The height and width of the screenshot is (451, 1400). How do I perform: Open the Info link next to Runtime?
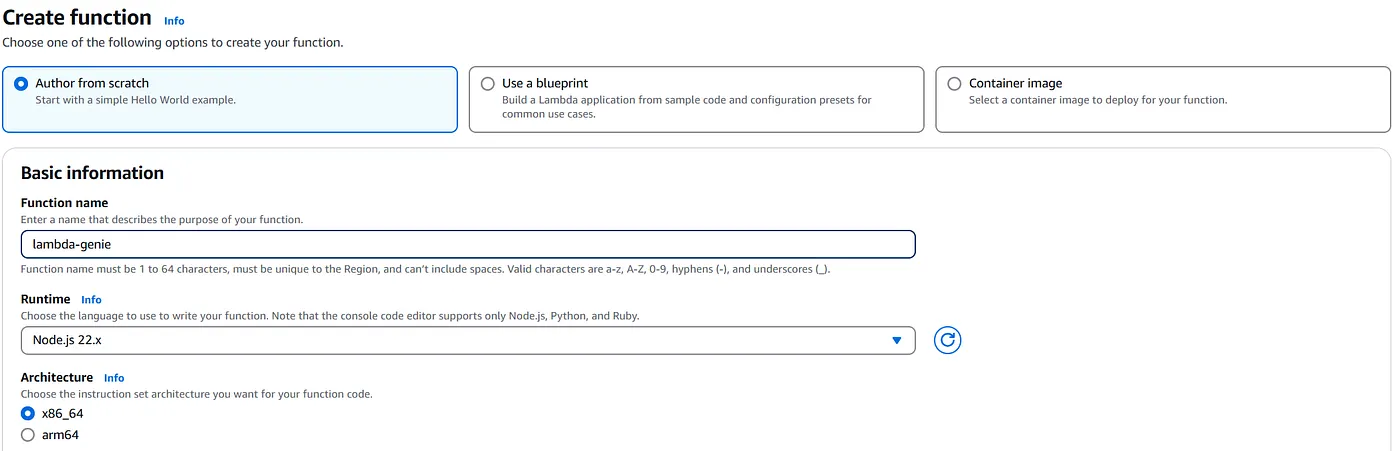tap(91, 300)
